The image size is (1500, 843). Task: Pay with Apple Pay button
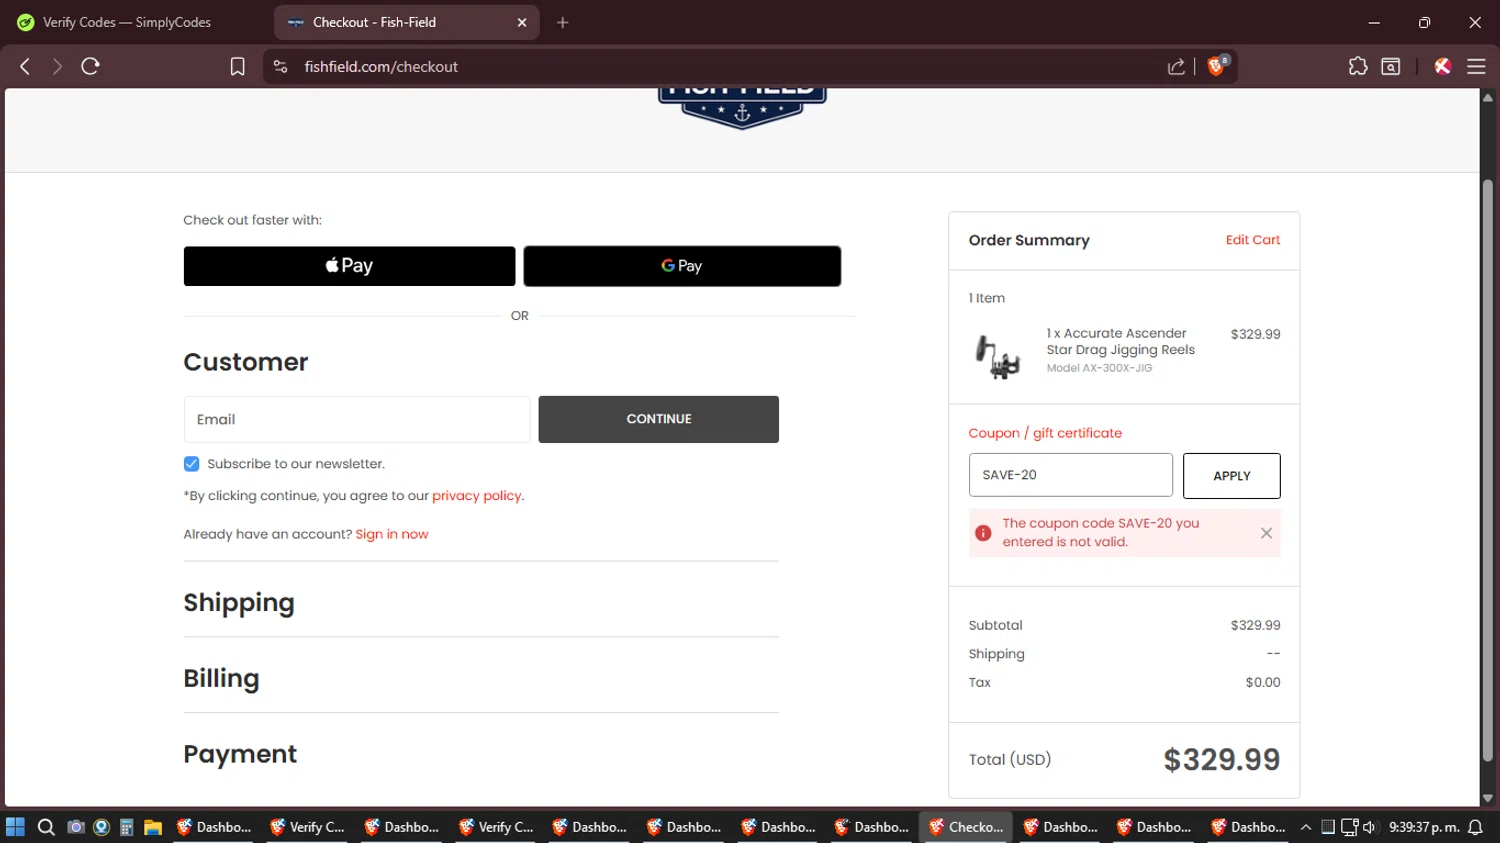click(349, 266)
